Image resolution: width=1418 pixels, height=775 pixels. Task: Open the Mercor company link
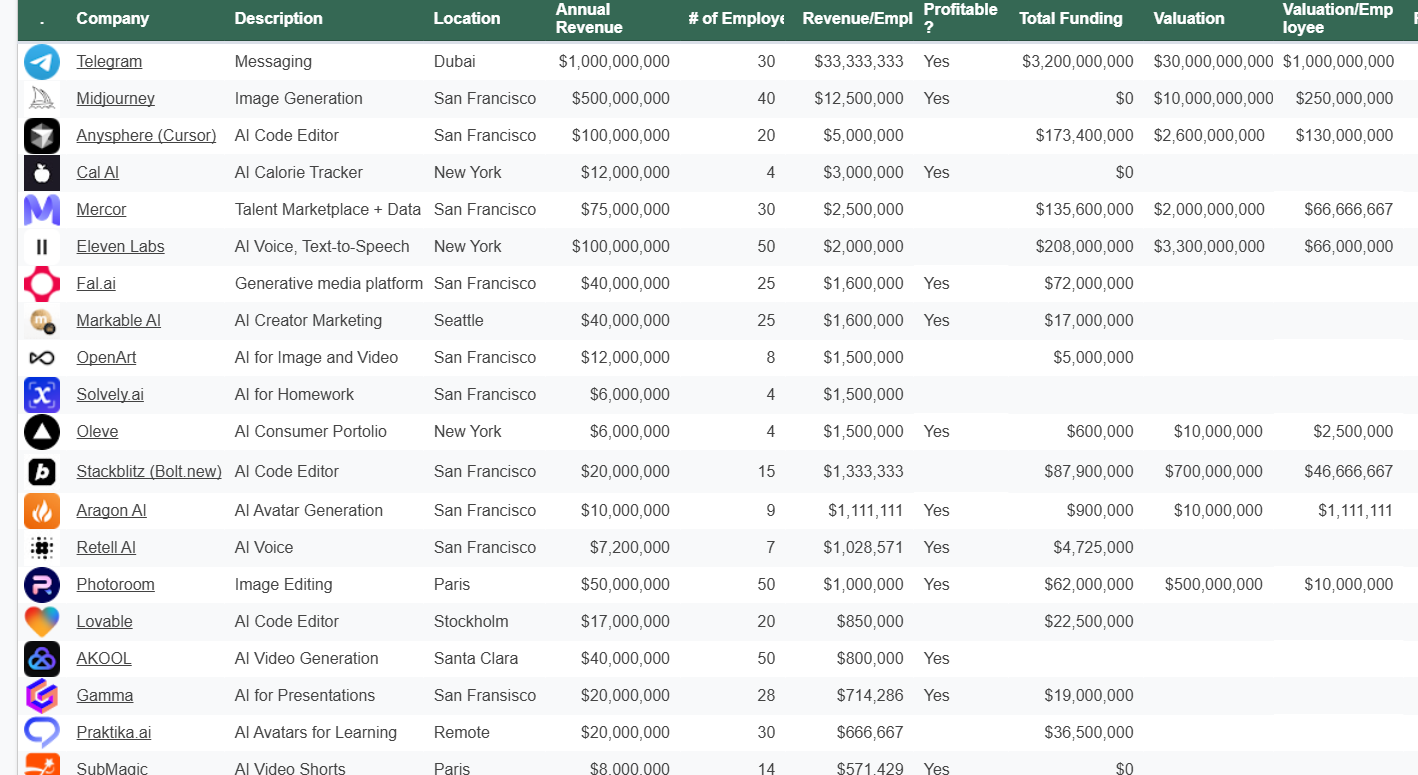101,210
